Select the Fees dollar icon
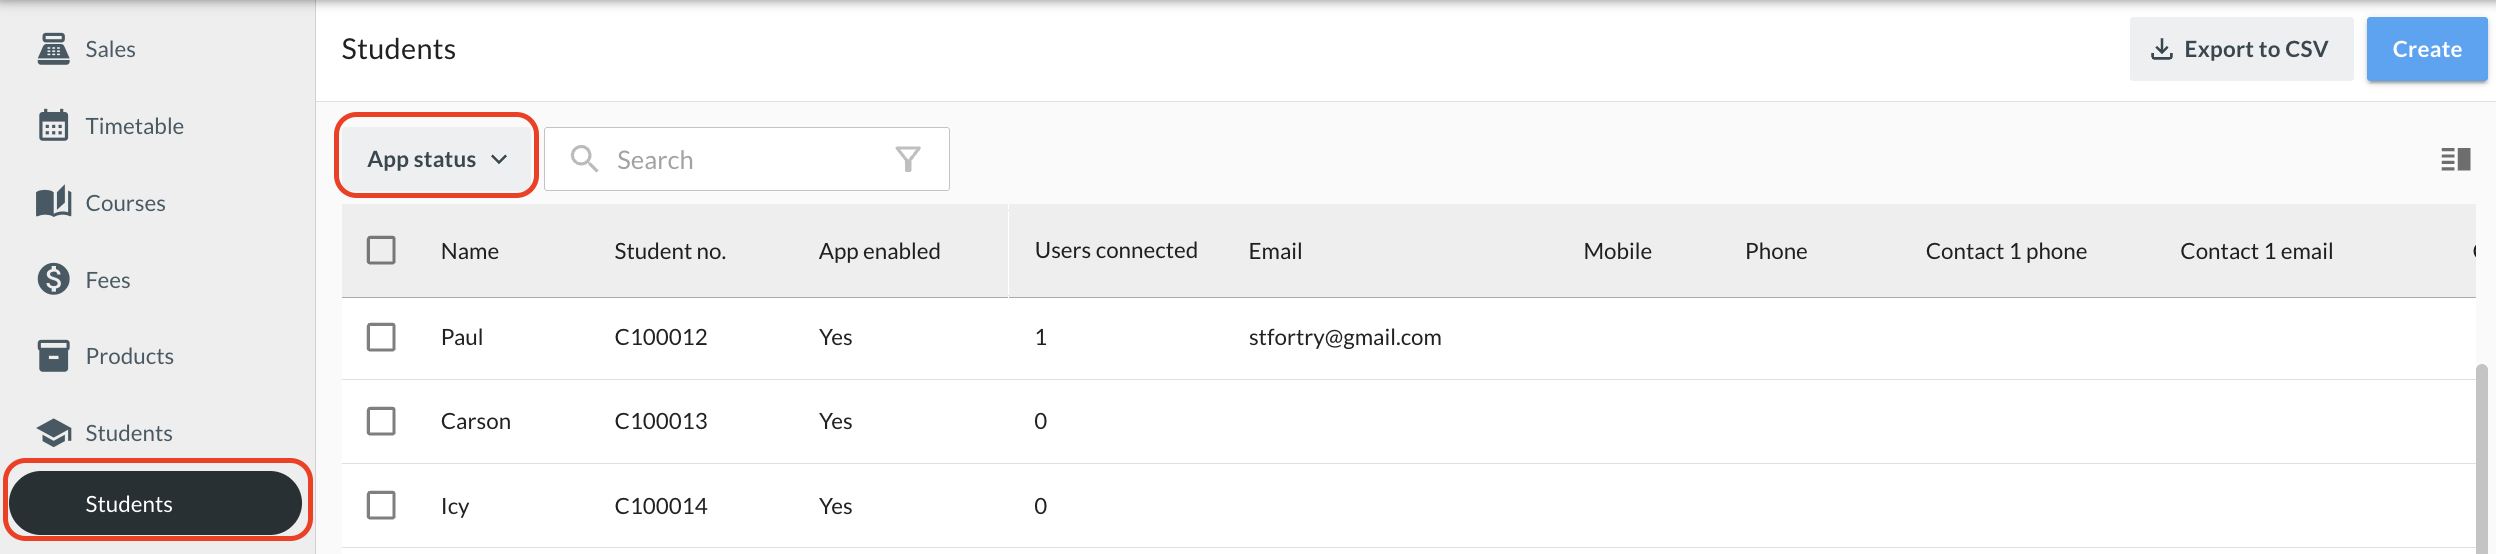 53,279
